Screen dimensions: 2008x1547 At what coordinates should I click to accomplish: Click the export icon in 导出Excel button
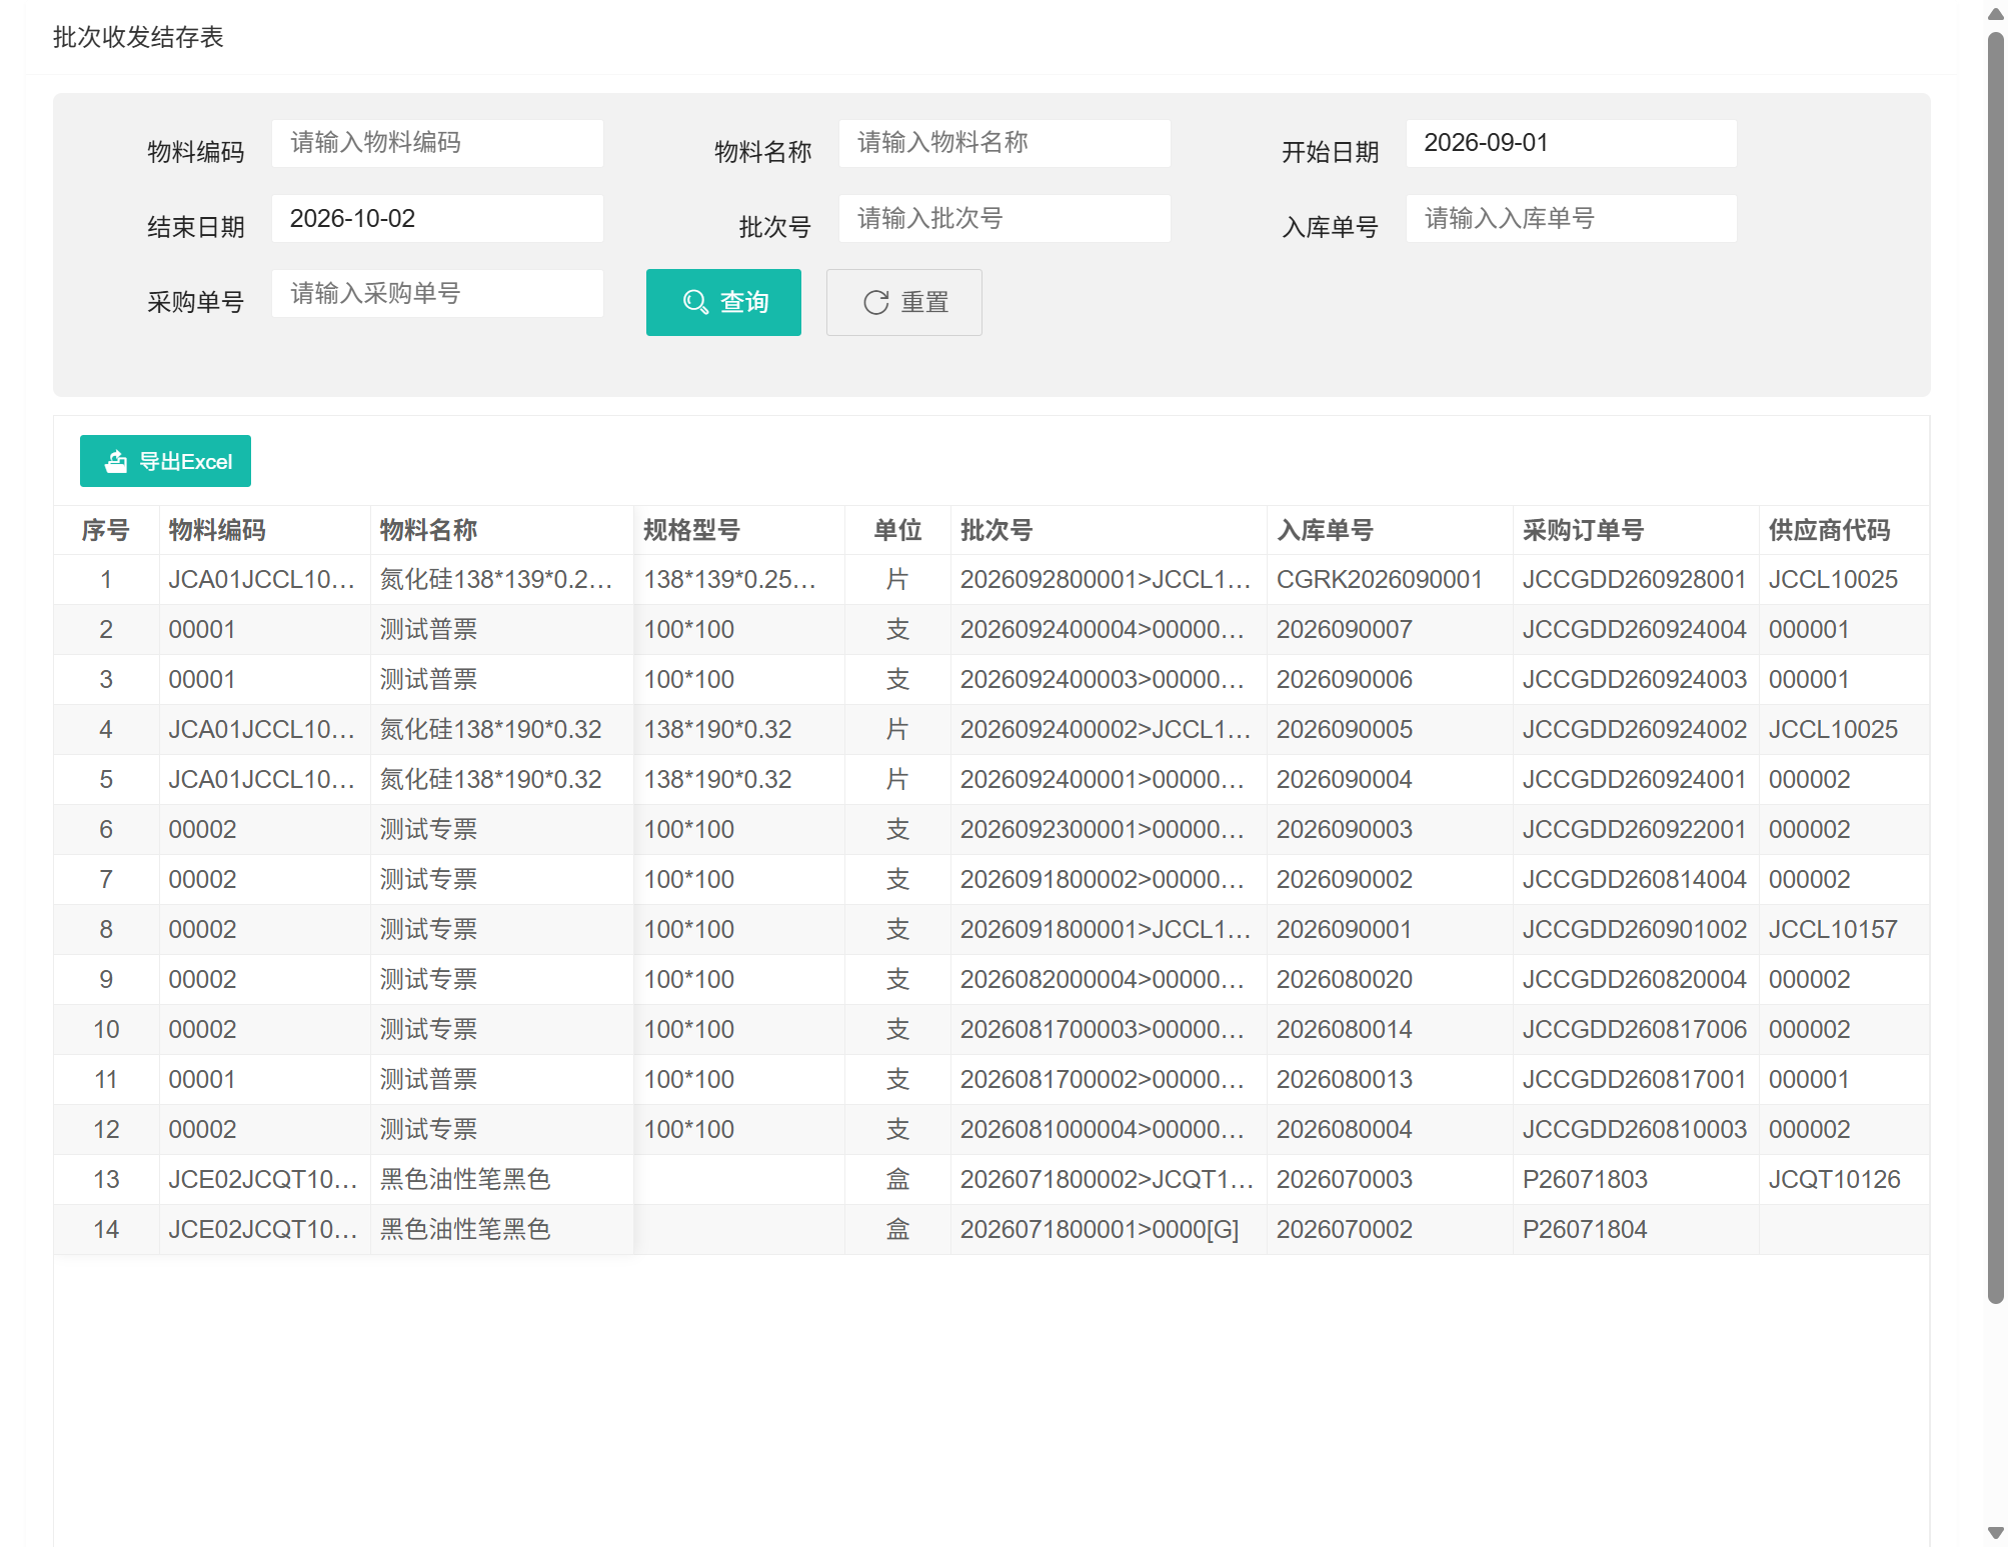pos(116,461)
